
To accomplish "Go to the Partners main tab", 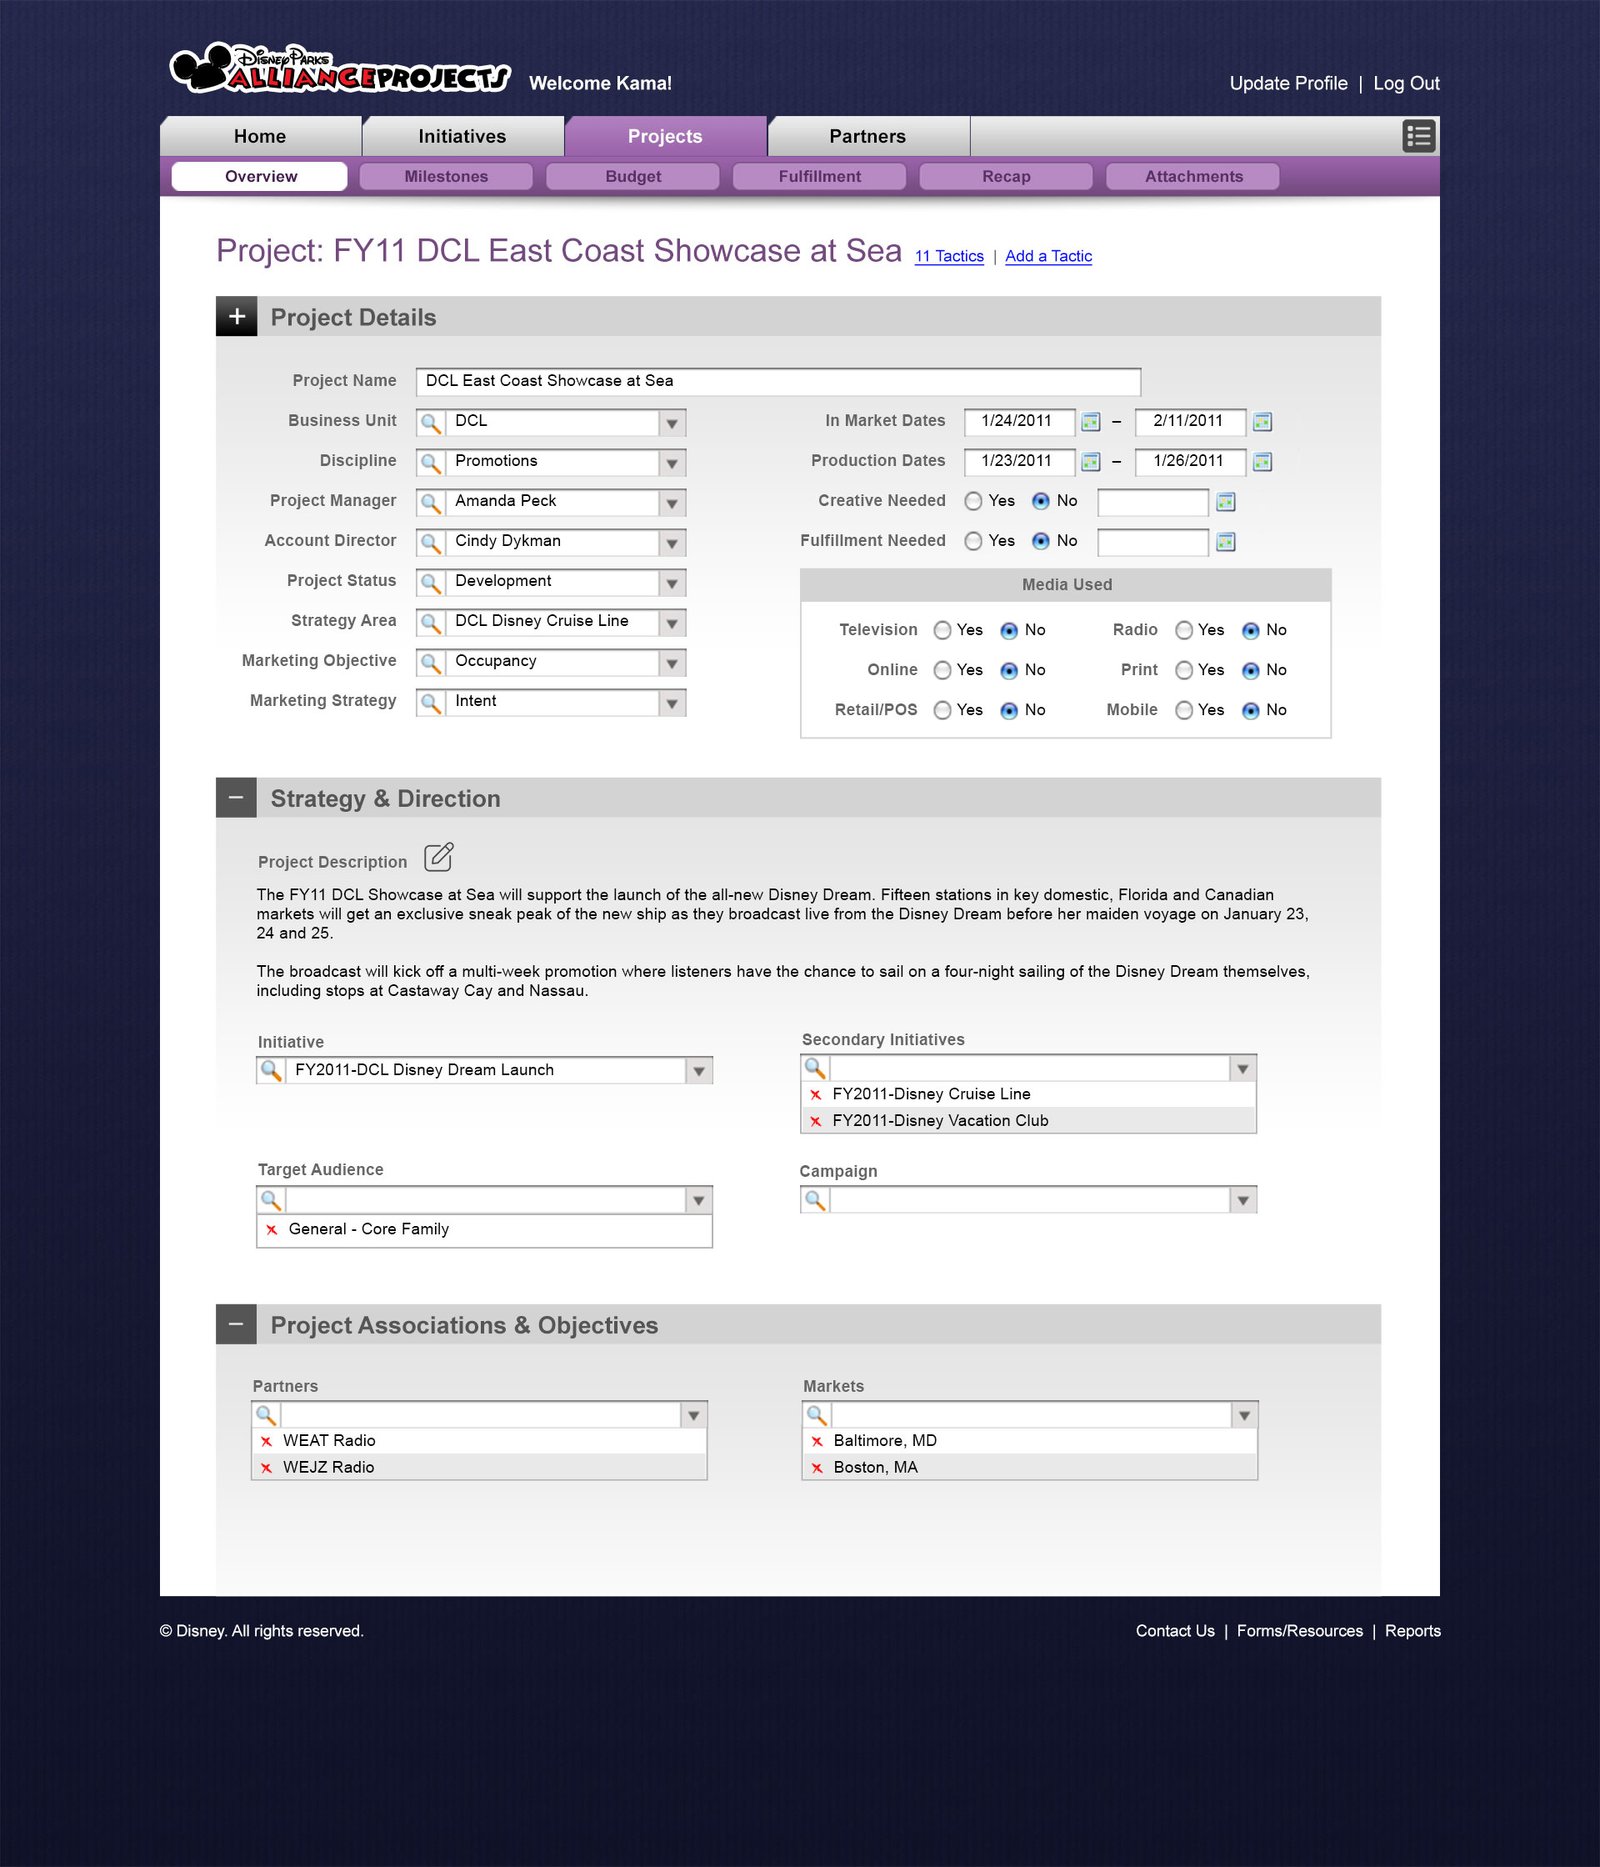I will click(x=867, y=137).
